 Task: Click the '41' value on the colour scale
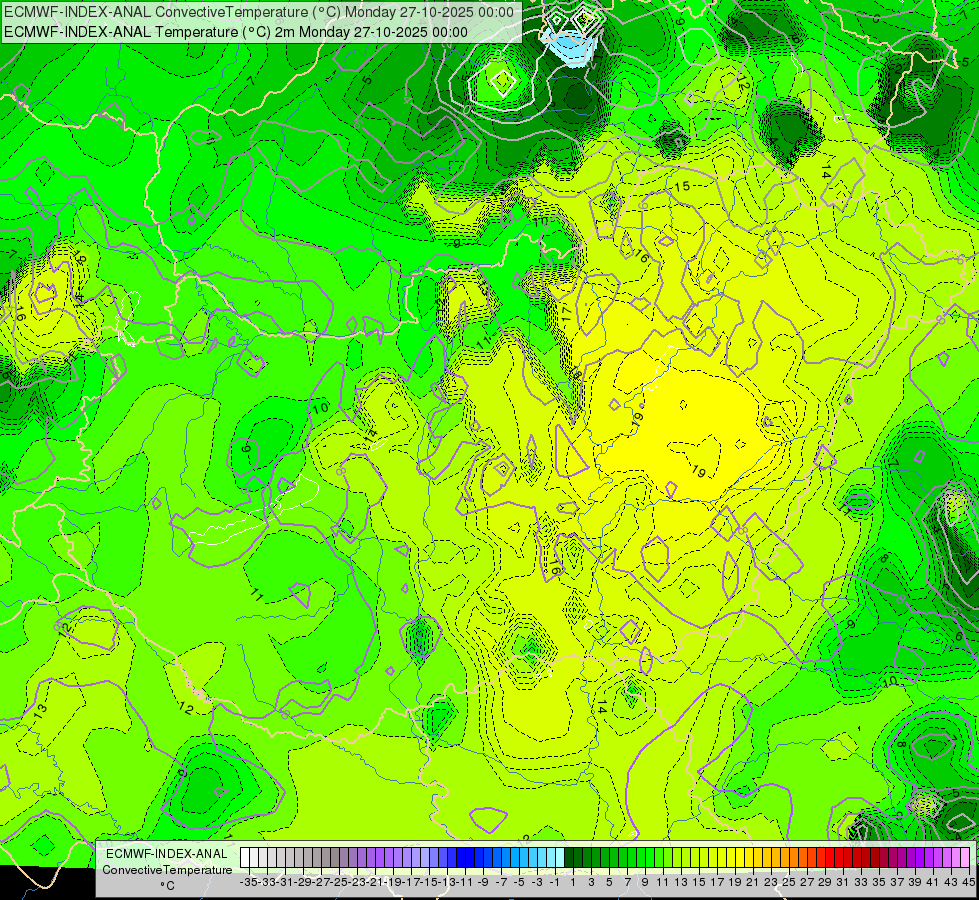pos(932,882)
